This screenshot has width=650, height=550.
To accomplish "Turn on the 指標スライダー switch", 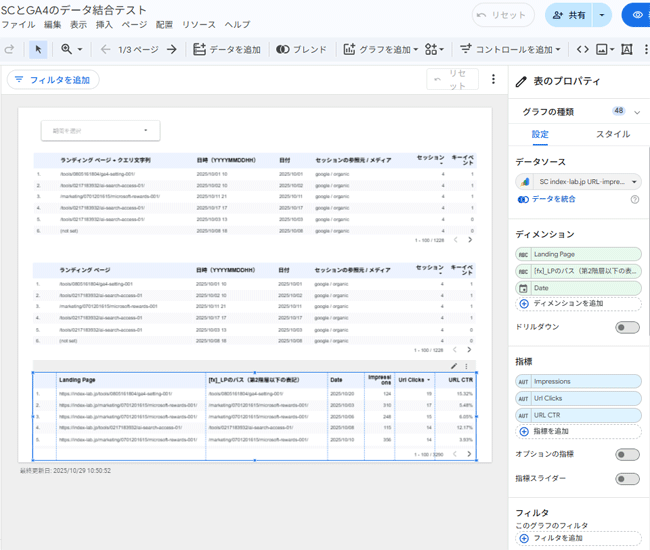I will [627, 479].
